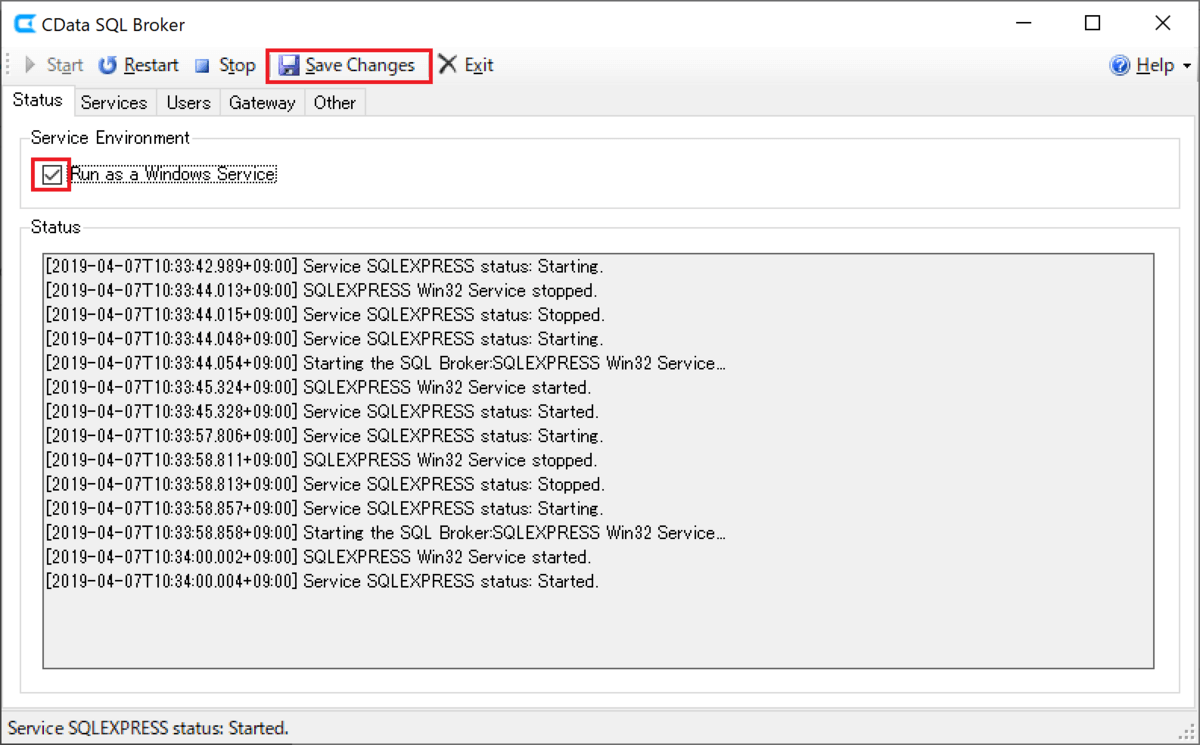Select log line with timestamp 10:33:58.813
Screen dimensions: 1200x745
325,484
